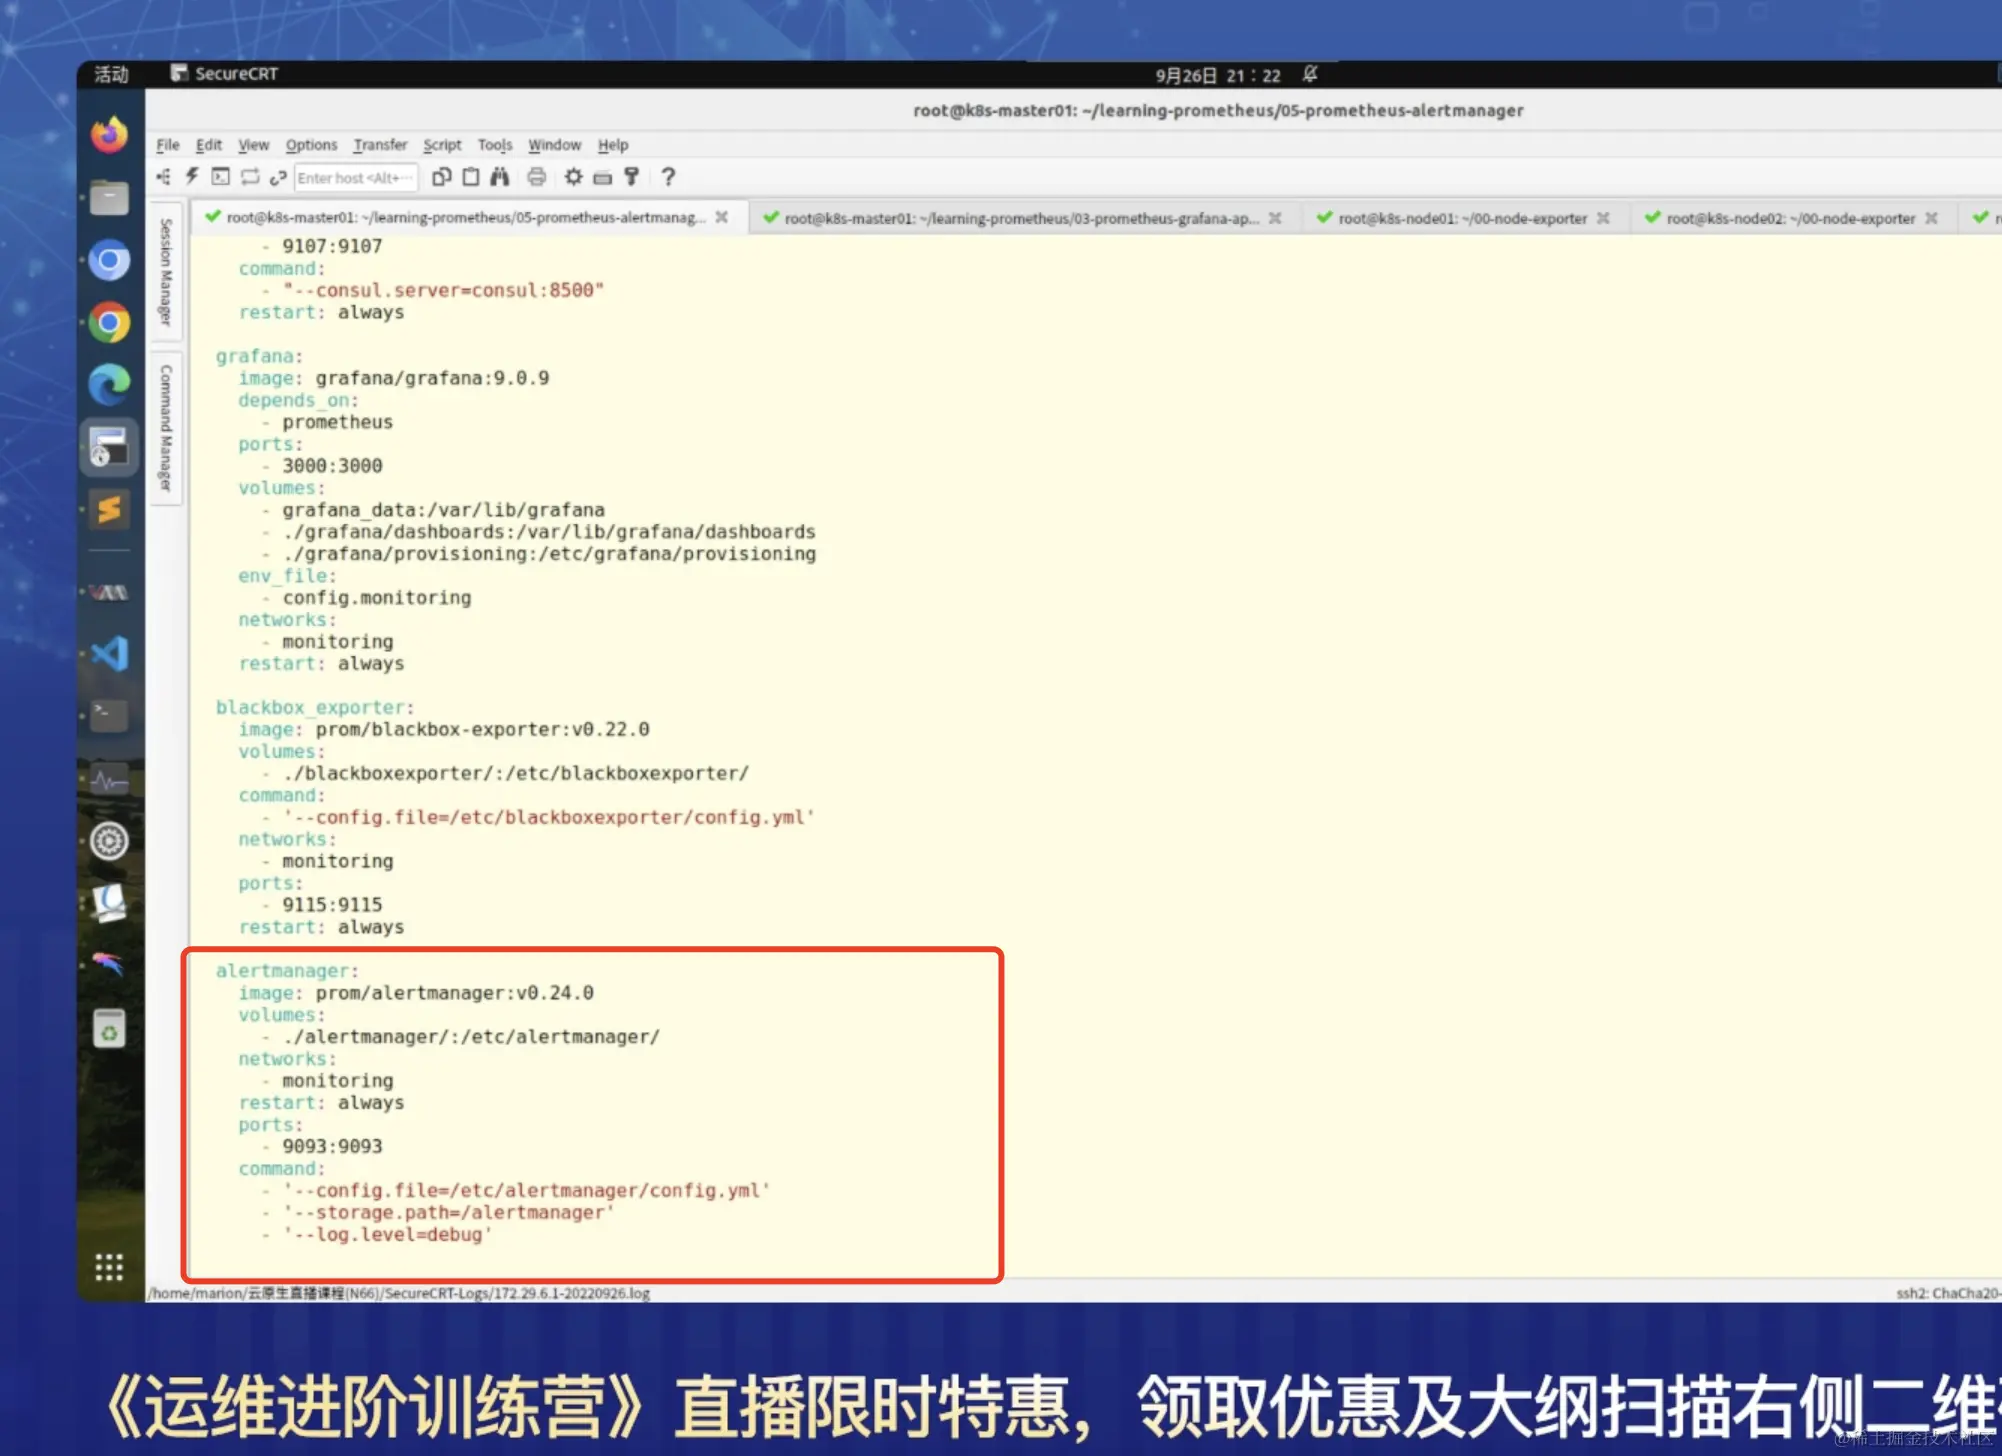
Task: Click the Print toolbar icon
Action: (x=537, y=177)
